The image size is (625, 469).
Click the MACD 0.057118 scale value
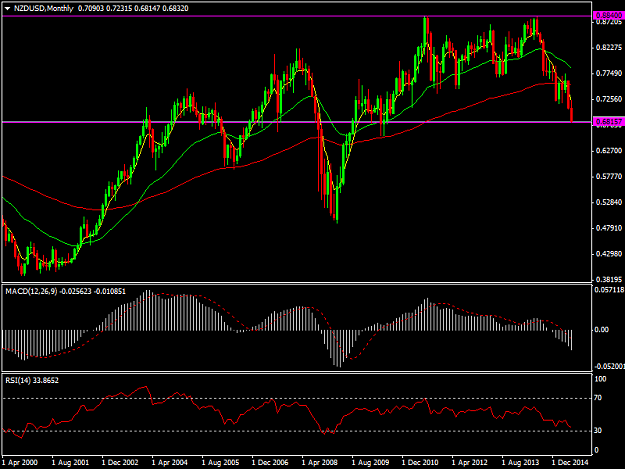609,290
